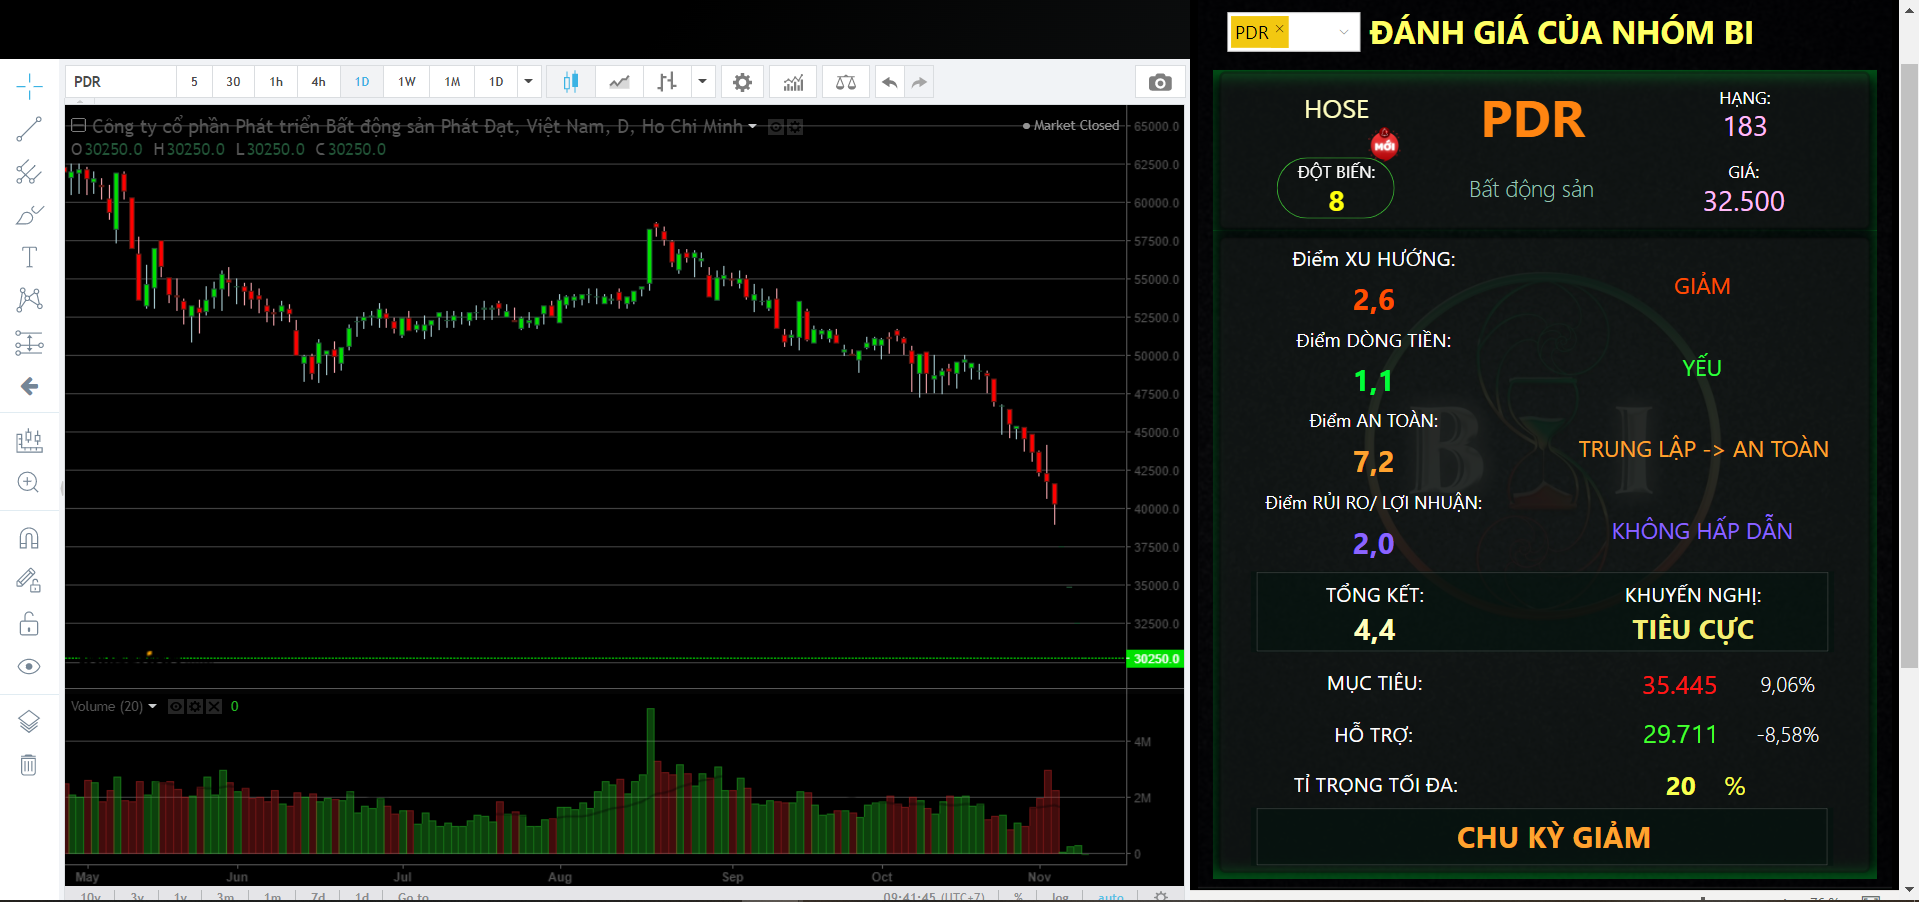Open chart settings gear in toolbar
Image resolution: width=1919 pixels, height=902 pixels.
tap(742, 82)
